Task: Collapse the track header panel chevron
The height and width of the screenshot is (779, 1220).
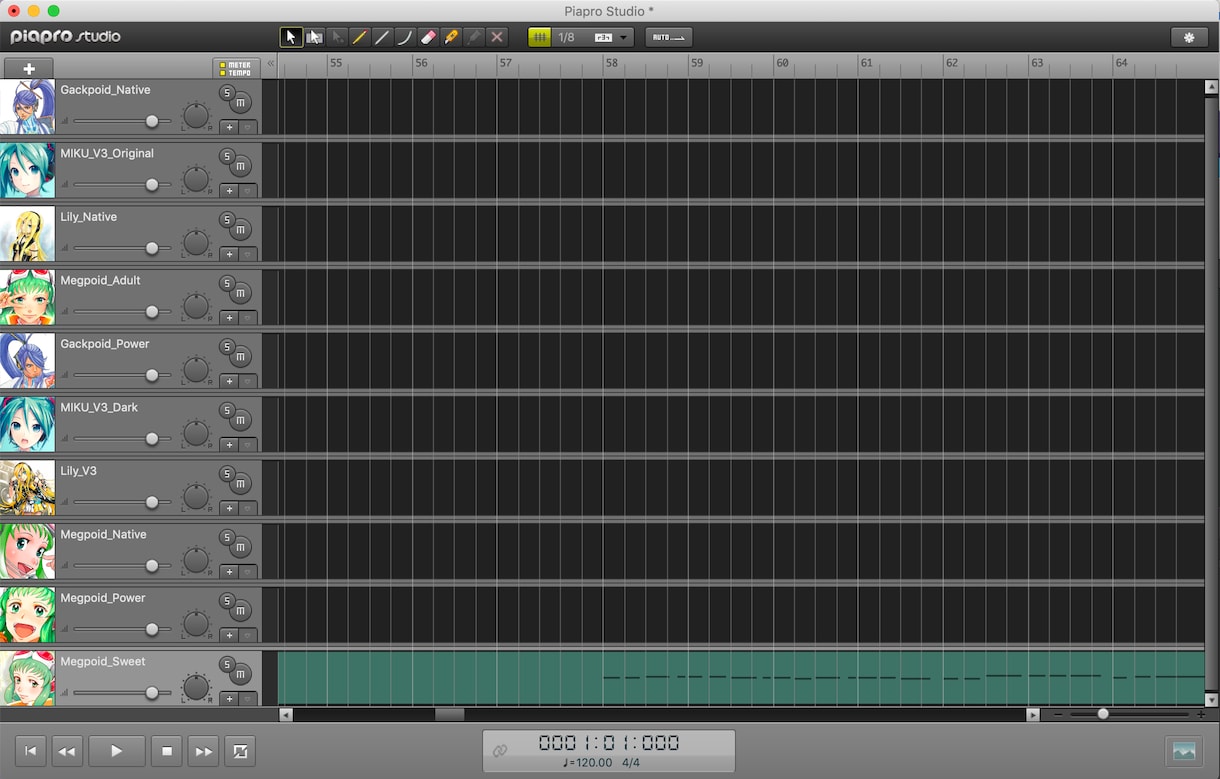Action: (x=270, y=63)
